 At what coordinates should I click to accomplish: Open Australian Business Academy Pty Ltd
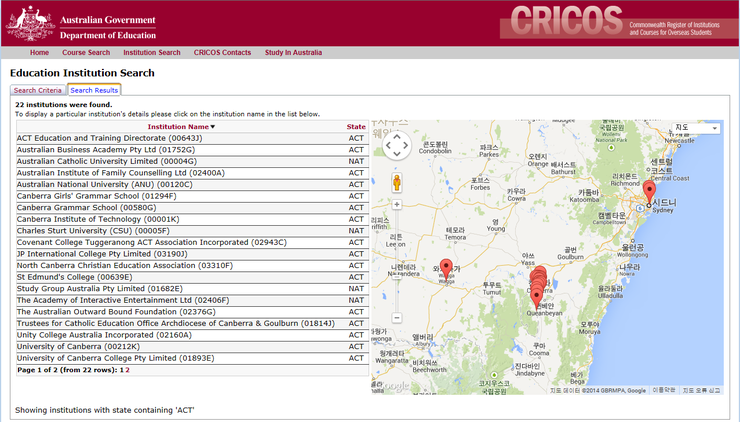pos(106,150)
